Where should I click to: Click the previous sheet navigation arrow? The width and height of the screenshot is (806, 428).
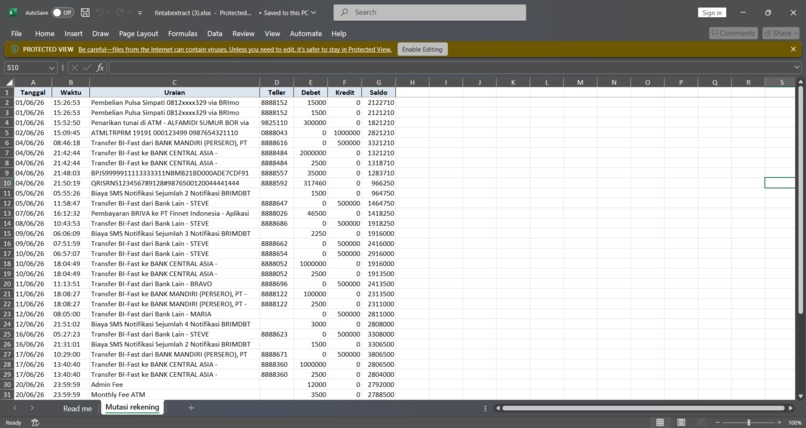pos(14,408)
